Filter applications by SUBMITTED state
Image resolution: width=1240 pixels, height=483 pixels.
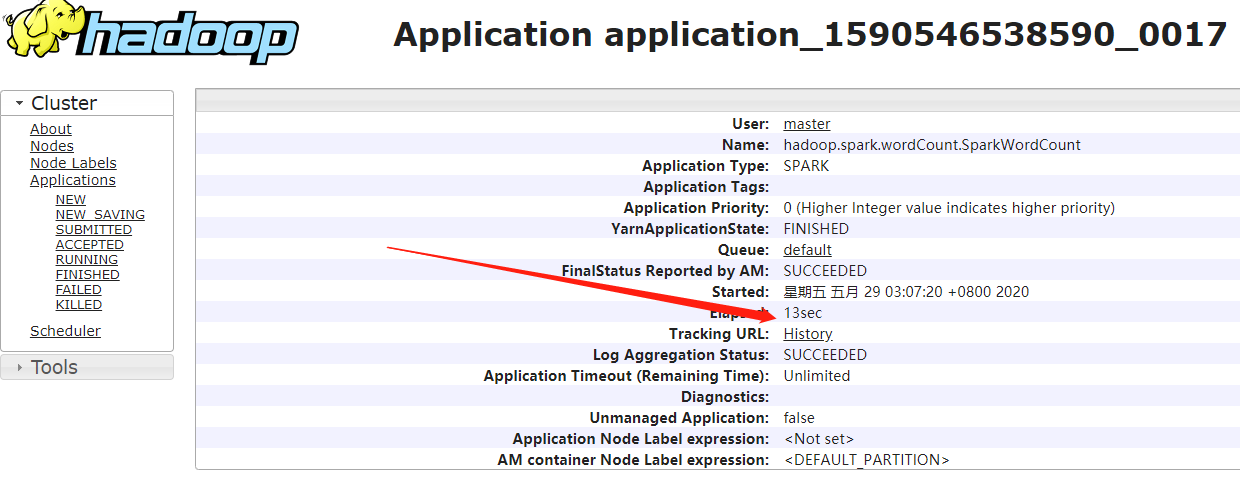(94, 230)
